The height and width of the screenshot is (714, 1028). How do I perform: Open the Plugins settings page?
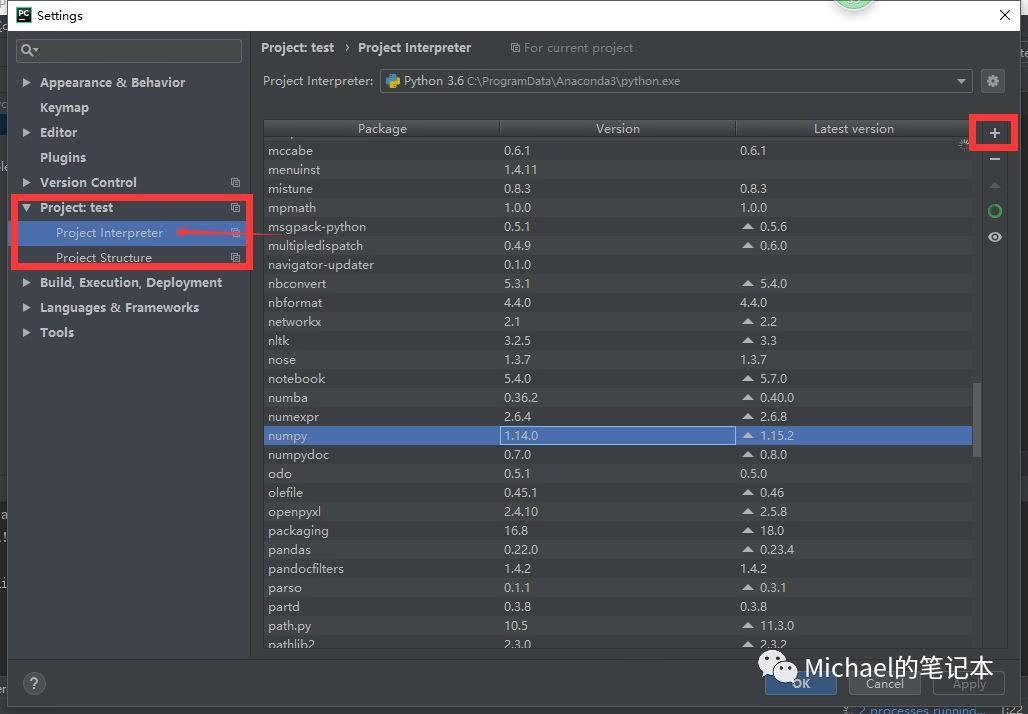(63, 158)
